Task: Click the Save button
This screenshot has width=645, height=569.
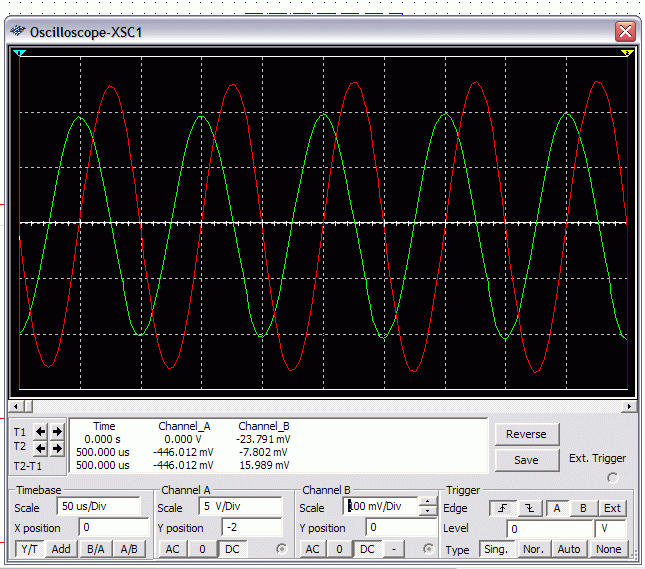Action: point(526,460)
